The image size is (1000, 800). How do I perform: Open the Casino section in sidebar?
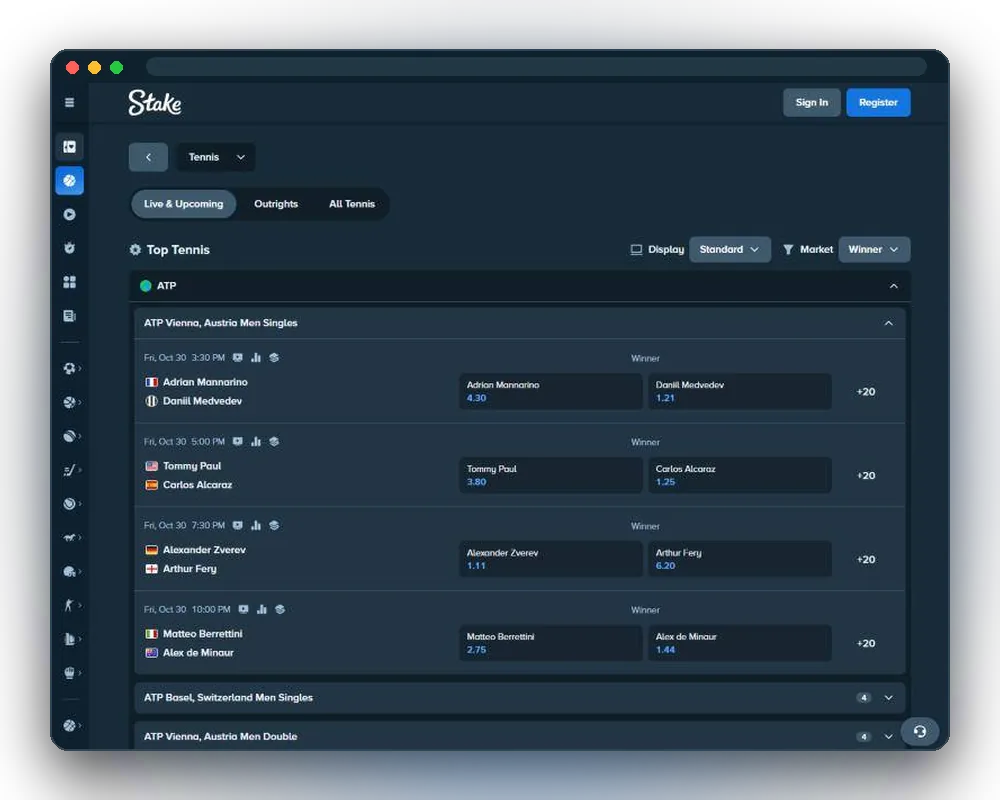click(70, 147)
